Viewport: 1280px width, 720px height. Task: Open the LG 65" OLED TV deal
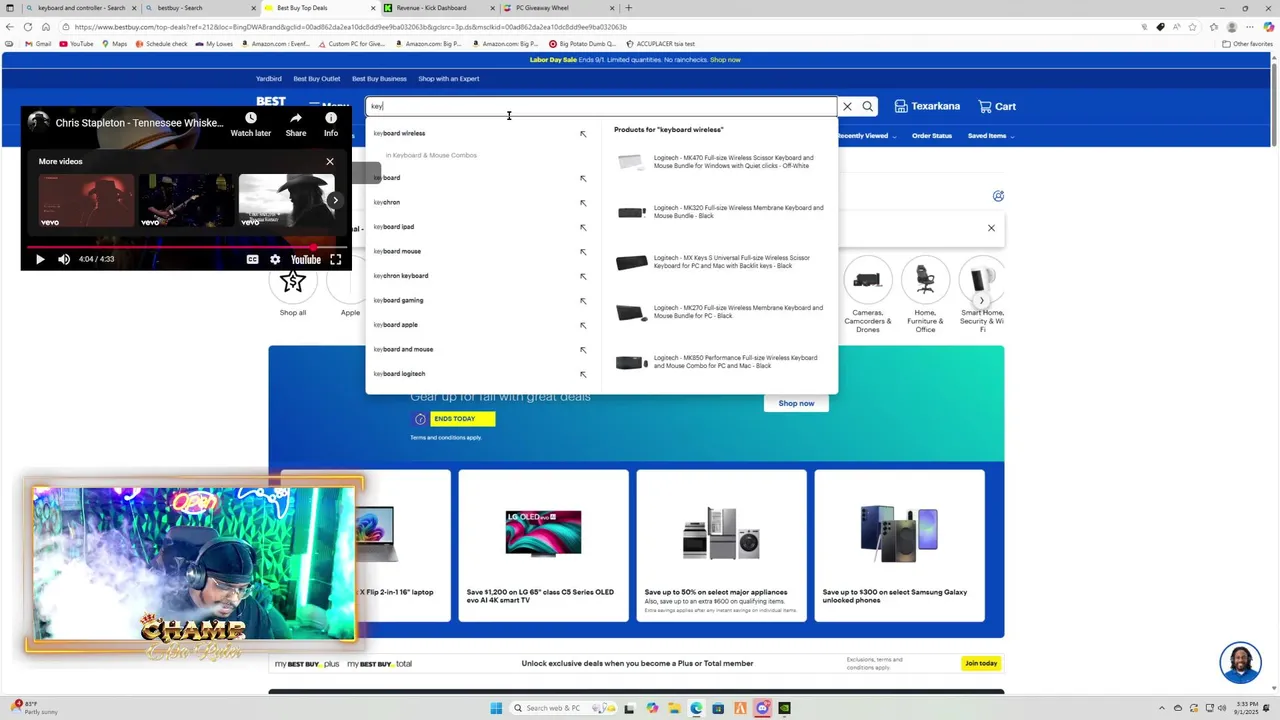click(x=543, y=546)
